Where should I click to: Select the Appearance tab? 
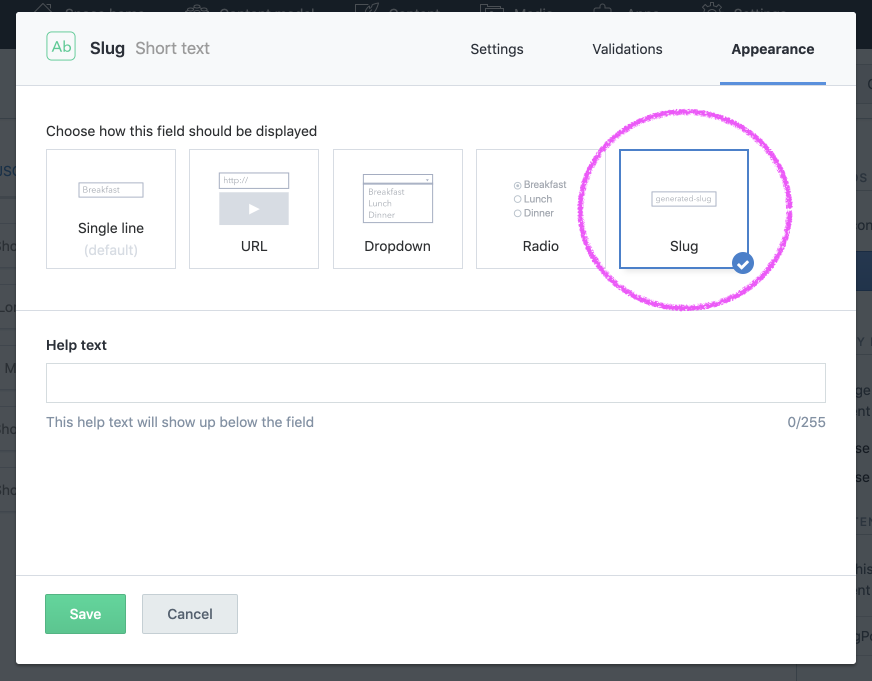[x=772, y=49]
